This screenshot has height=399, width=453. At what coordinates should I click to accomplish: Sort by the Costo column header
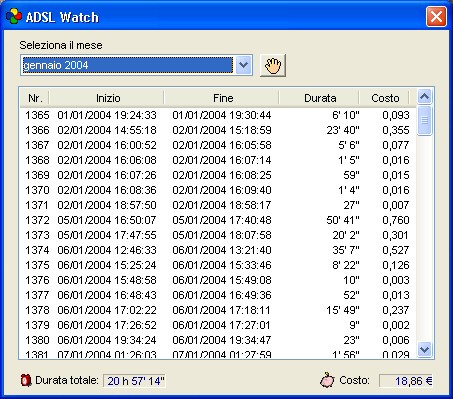pyautogui.click(x=385, y=98)
